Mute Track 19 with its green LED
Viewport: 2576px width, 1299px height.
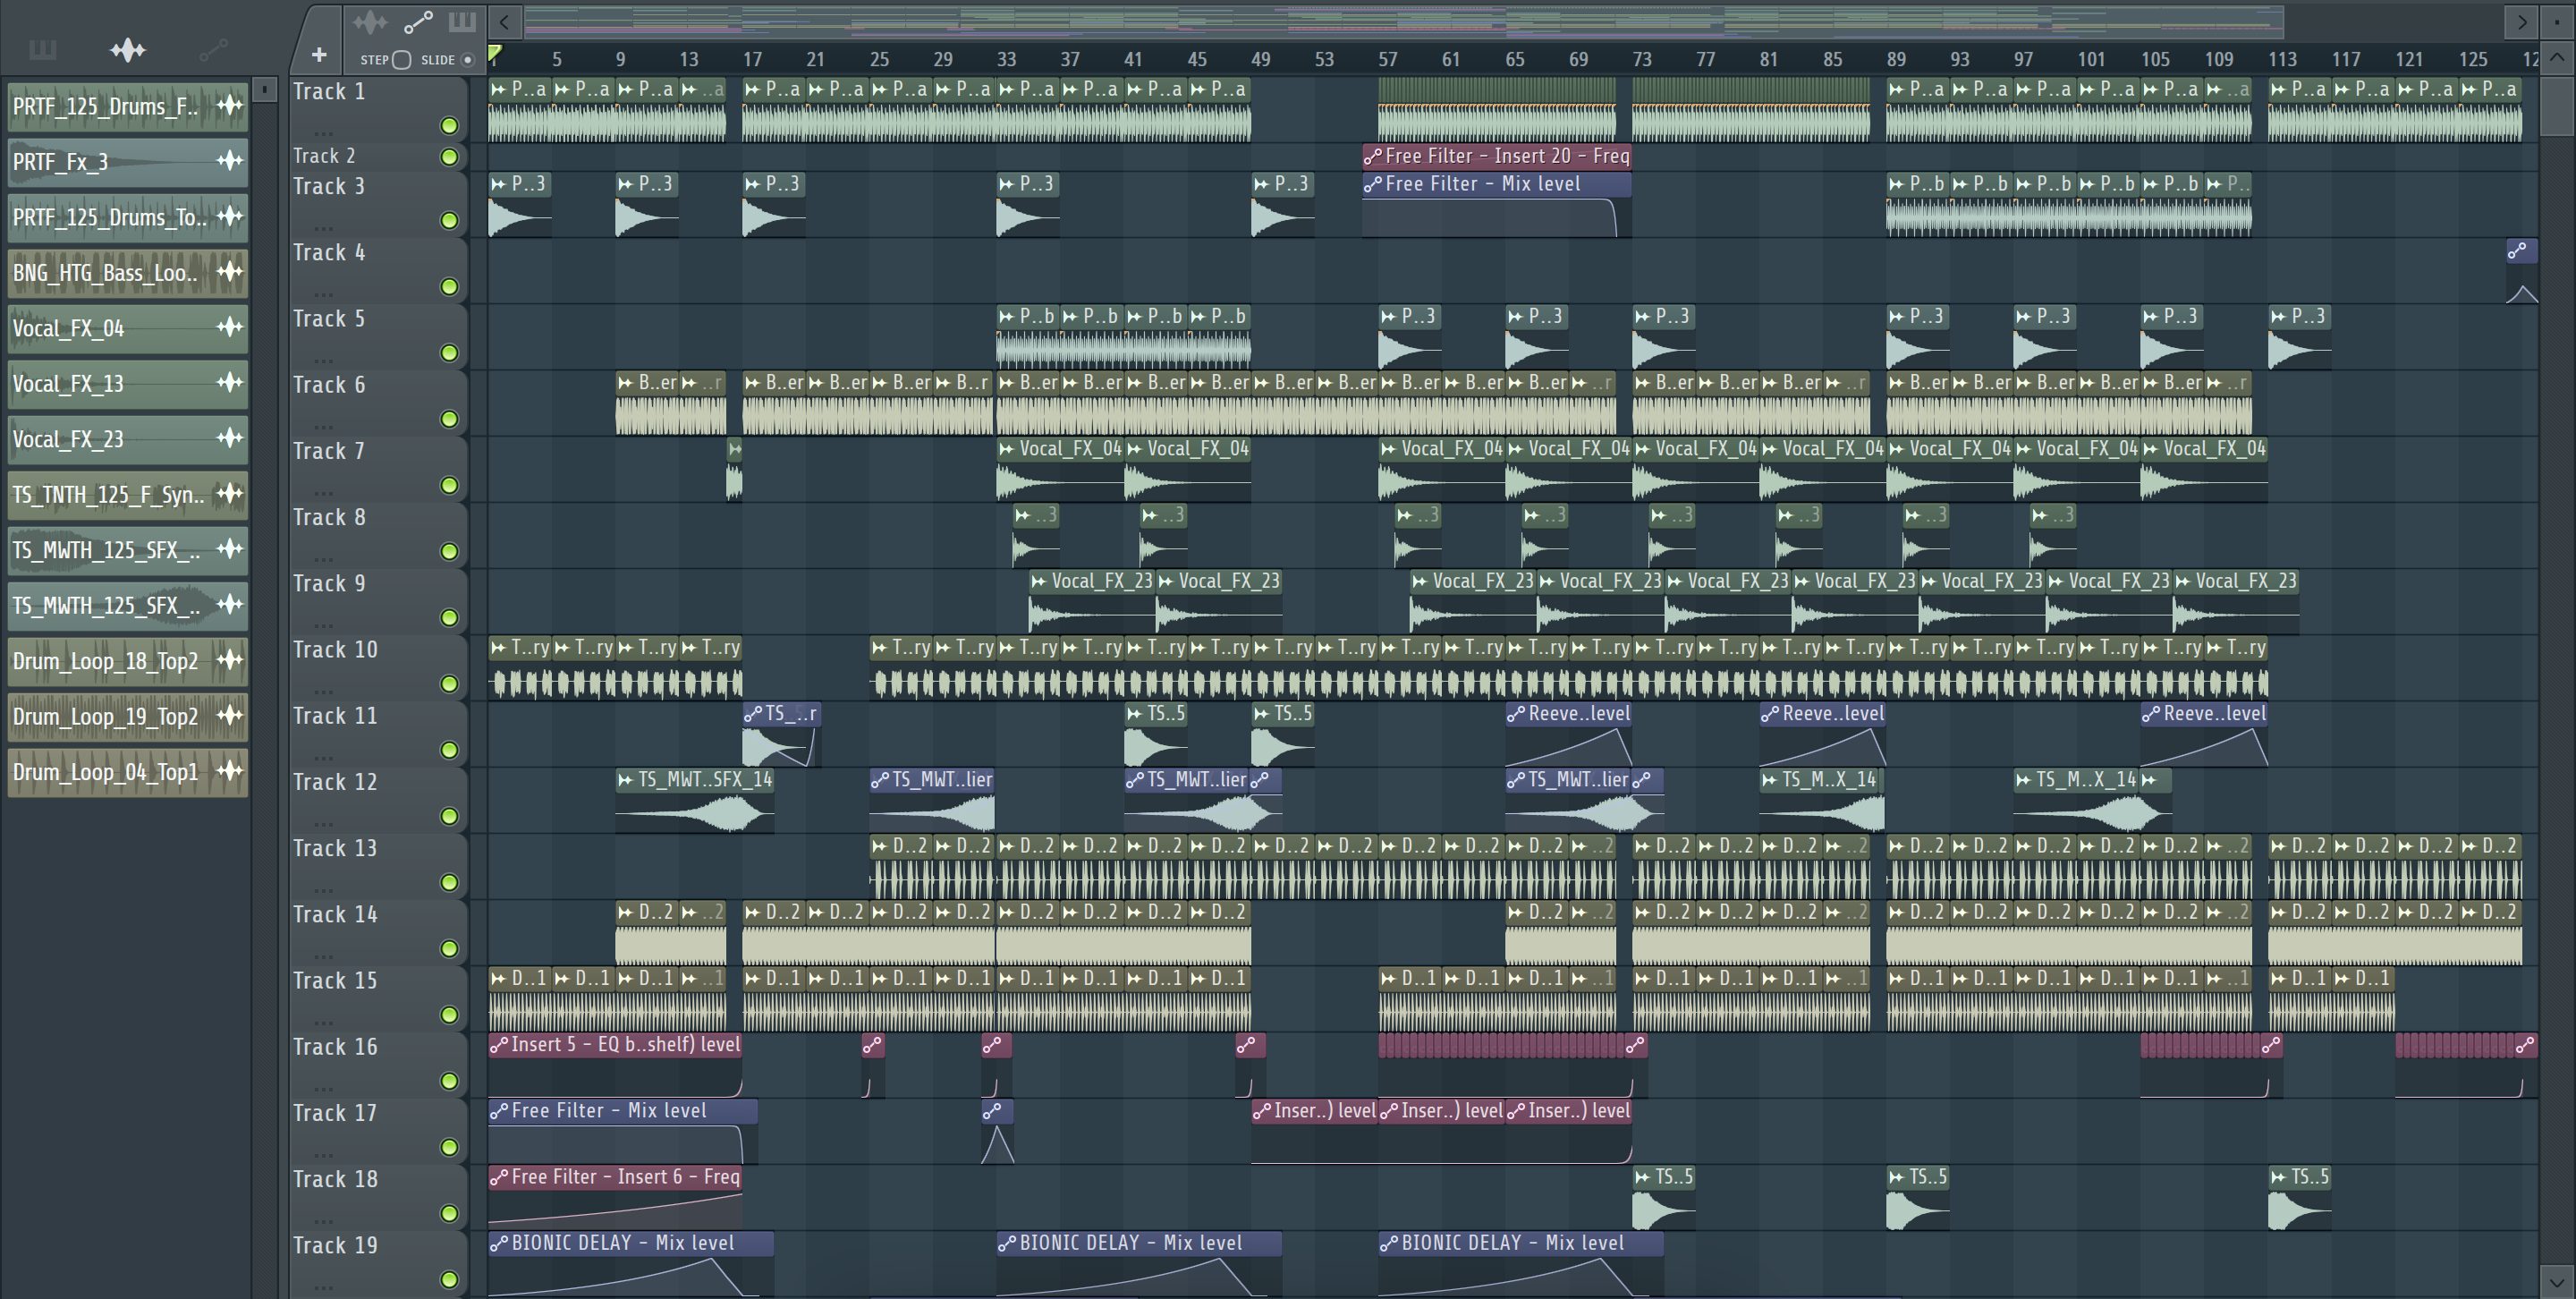pos(449,1279)
